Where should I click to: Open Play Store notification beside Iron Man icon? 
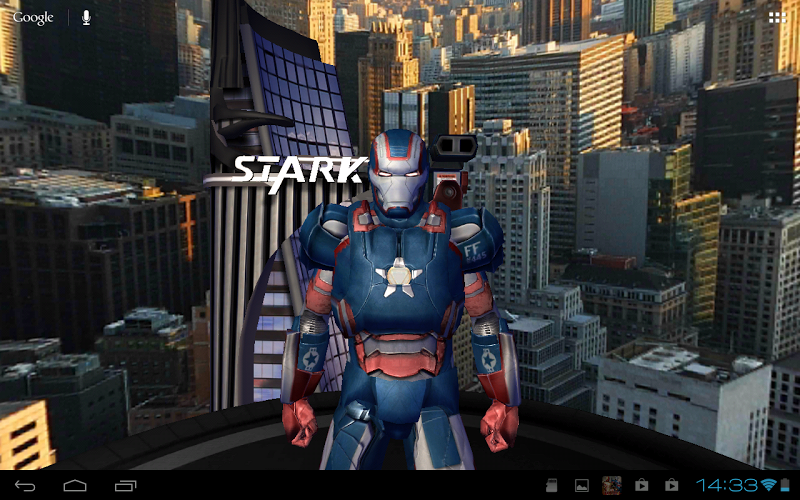(641, 485)
